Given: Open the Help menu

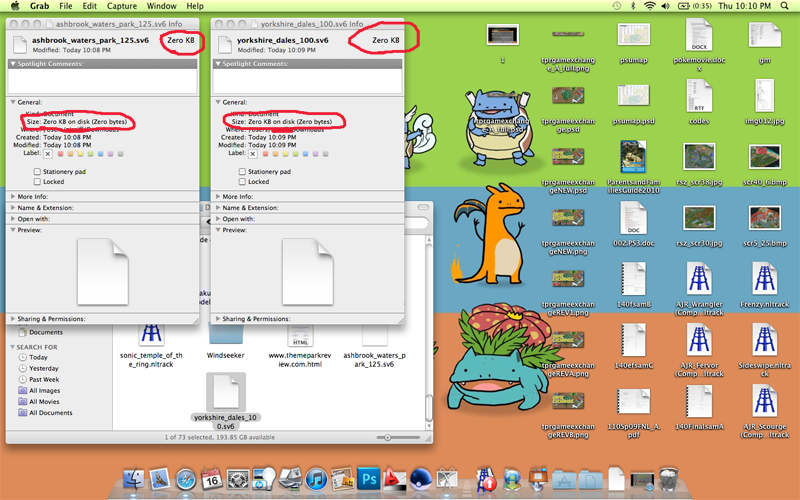Looking at the screenshot, I should (195, 6).
